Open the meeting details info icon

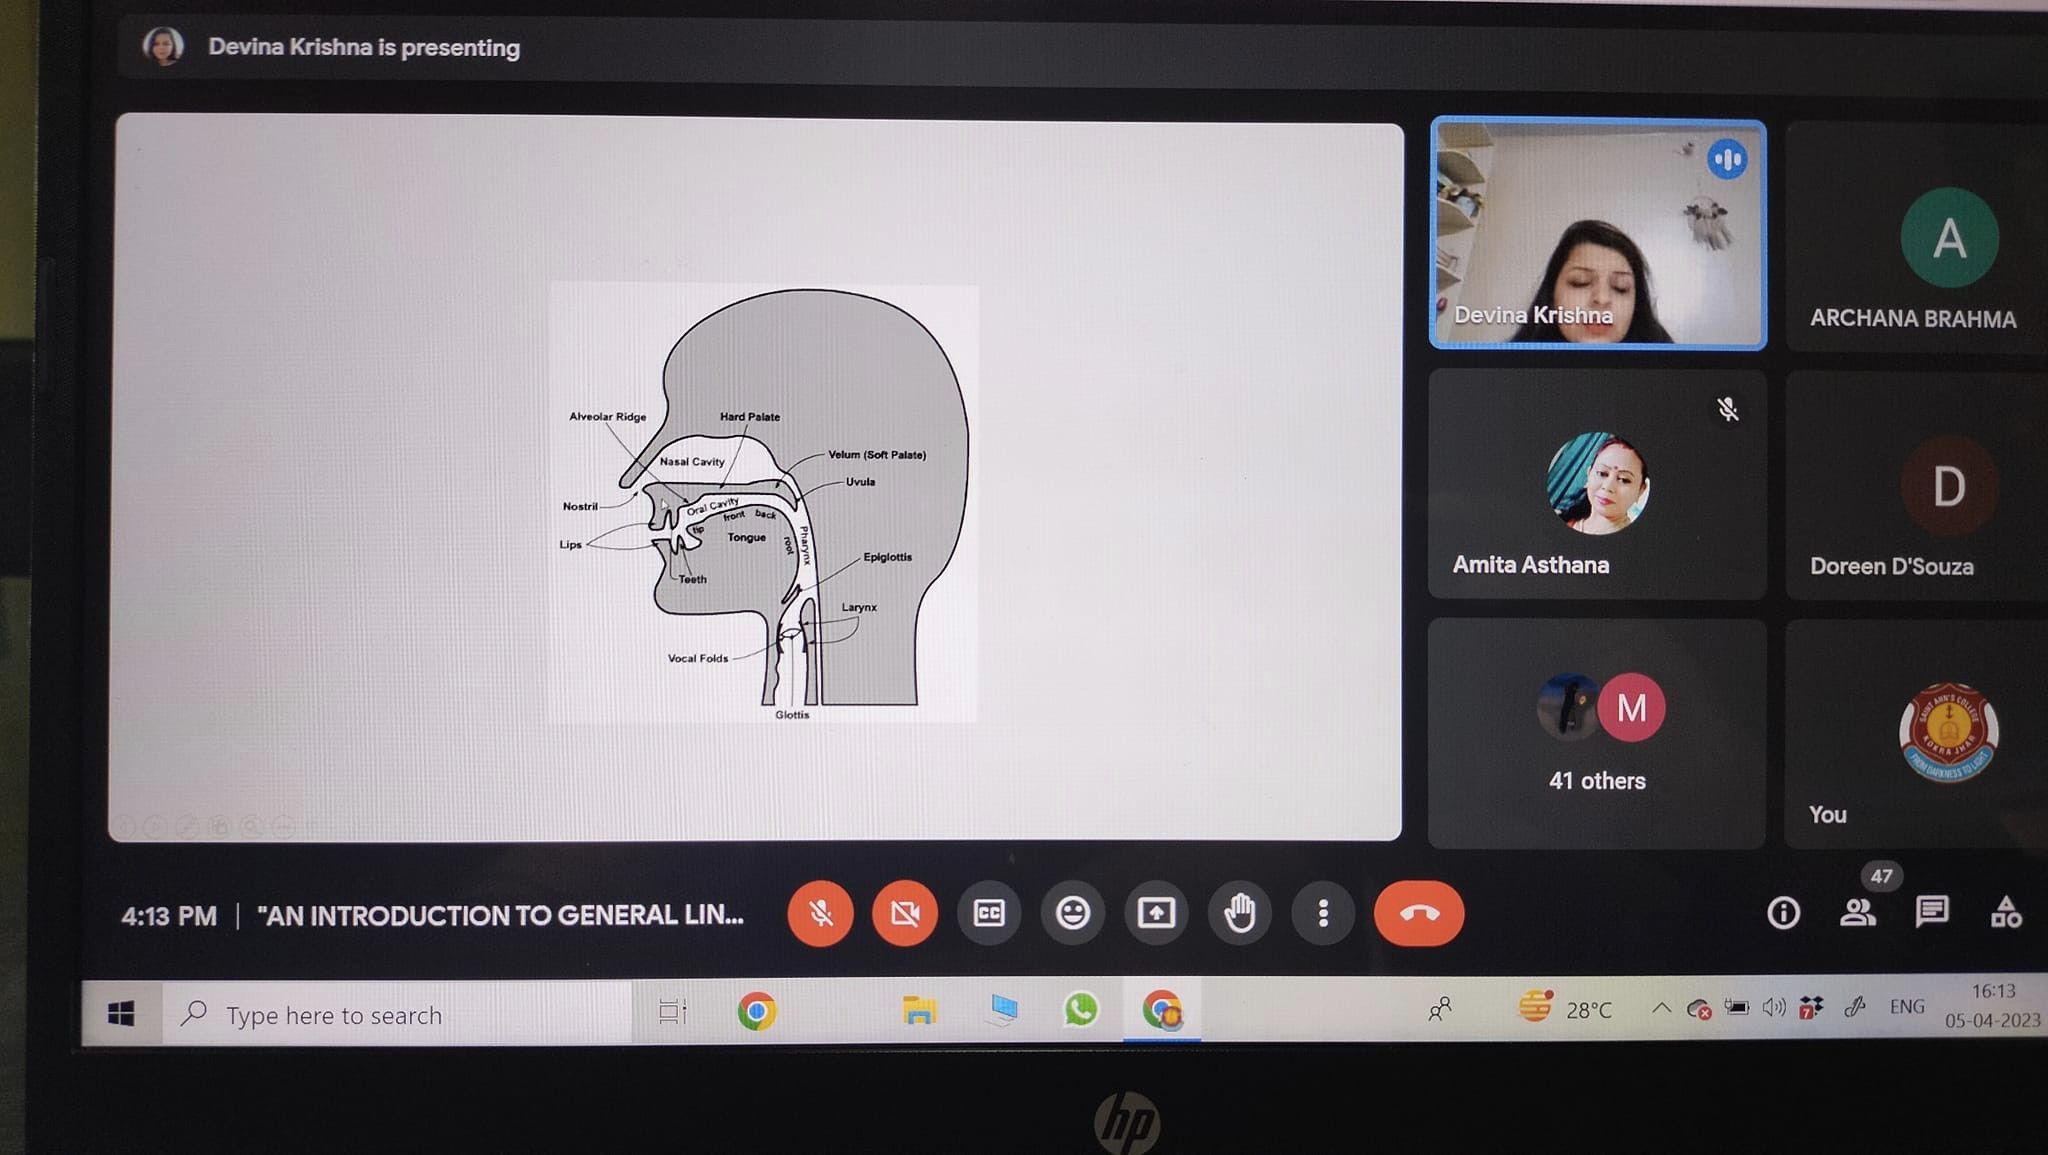[1783, 913]
